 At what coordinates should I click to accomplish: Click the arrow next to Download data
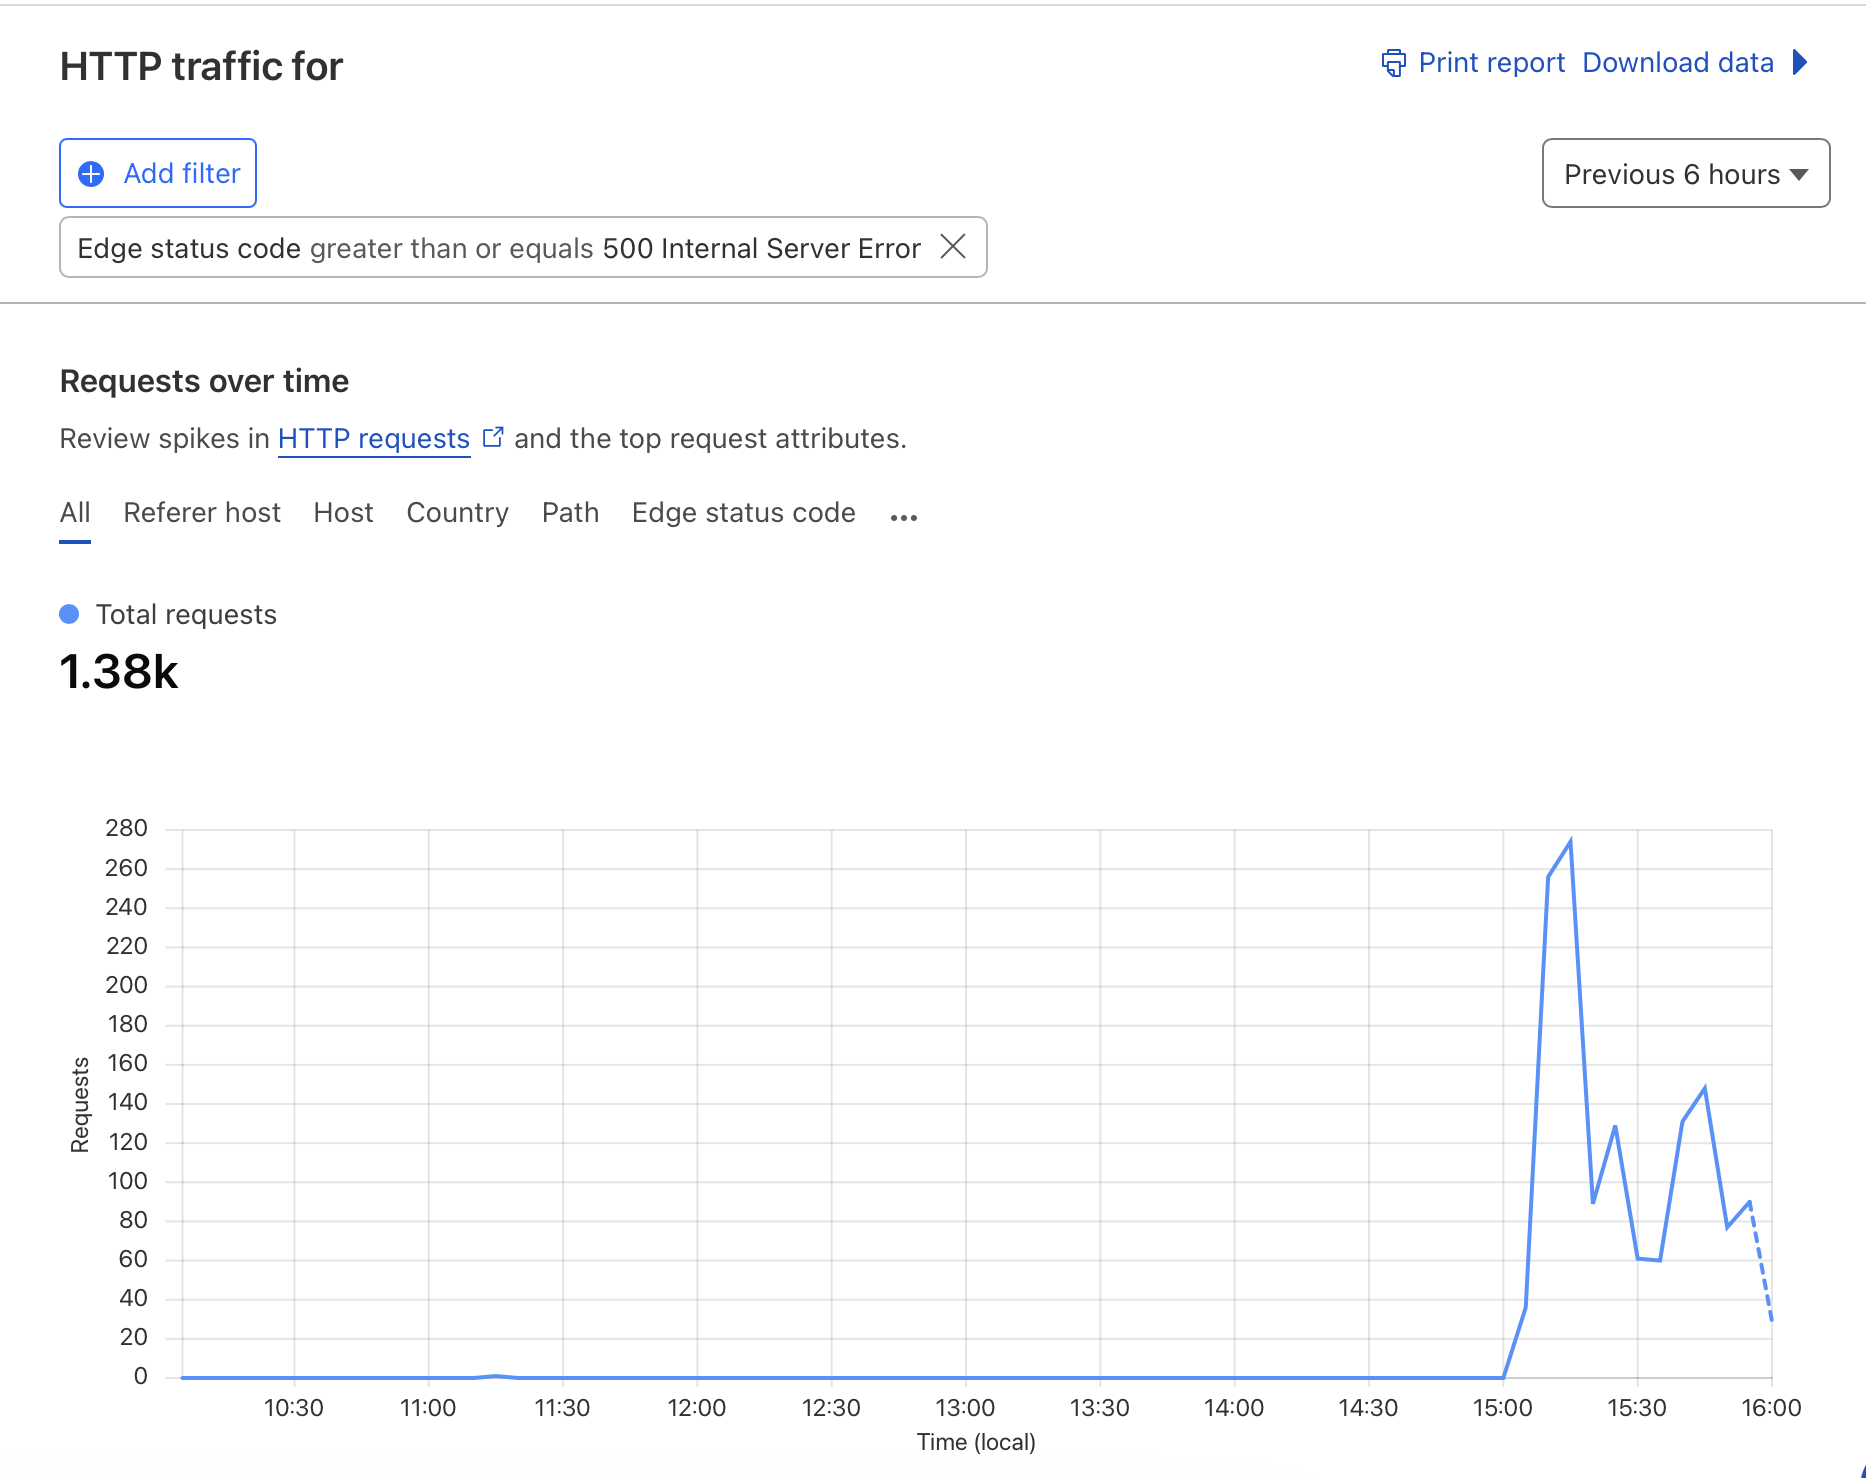1800,63
